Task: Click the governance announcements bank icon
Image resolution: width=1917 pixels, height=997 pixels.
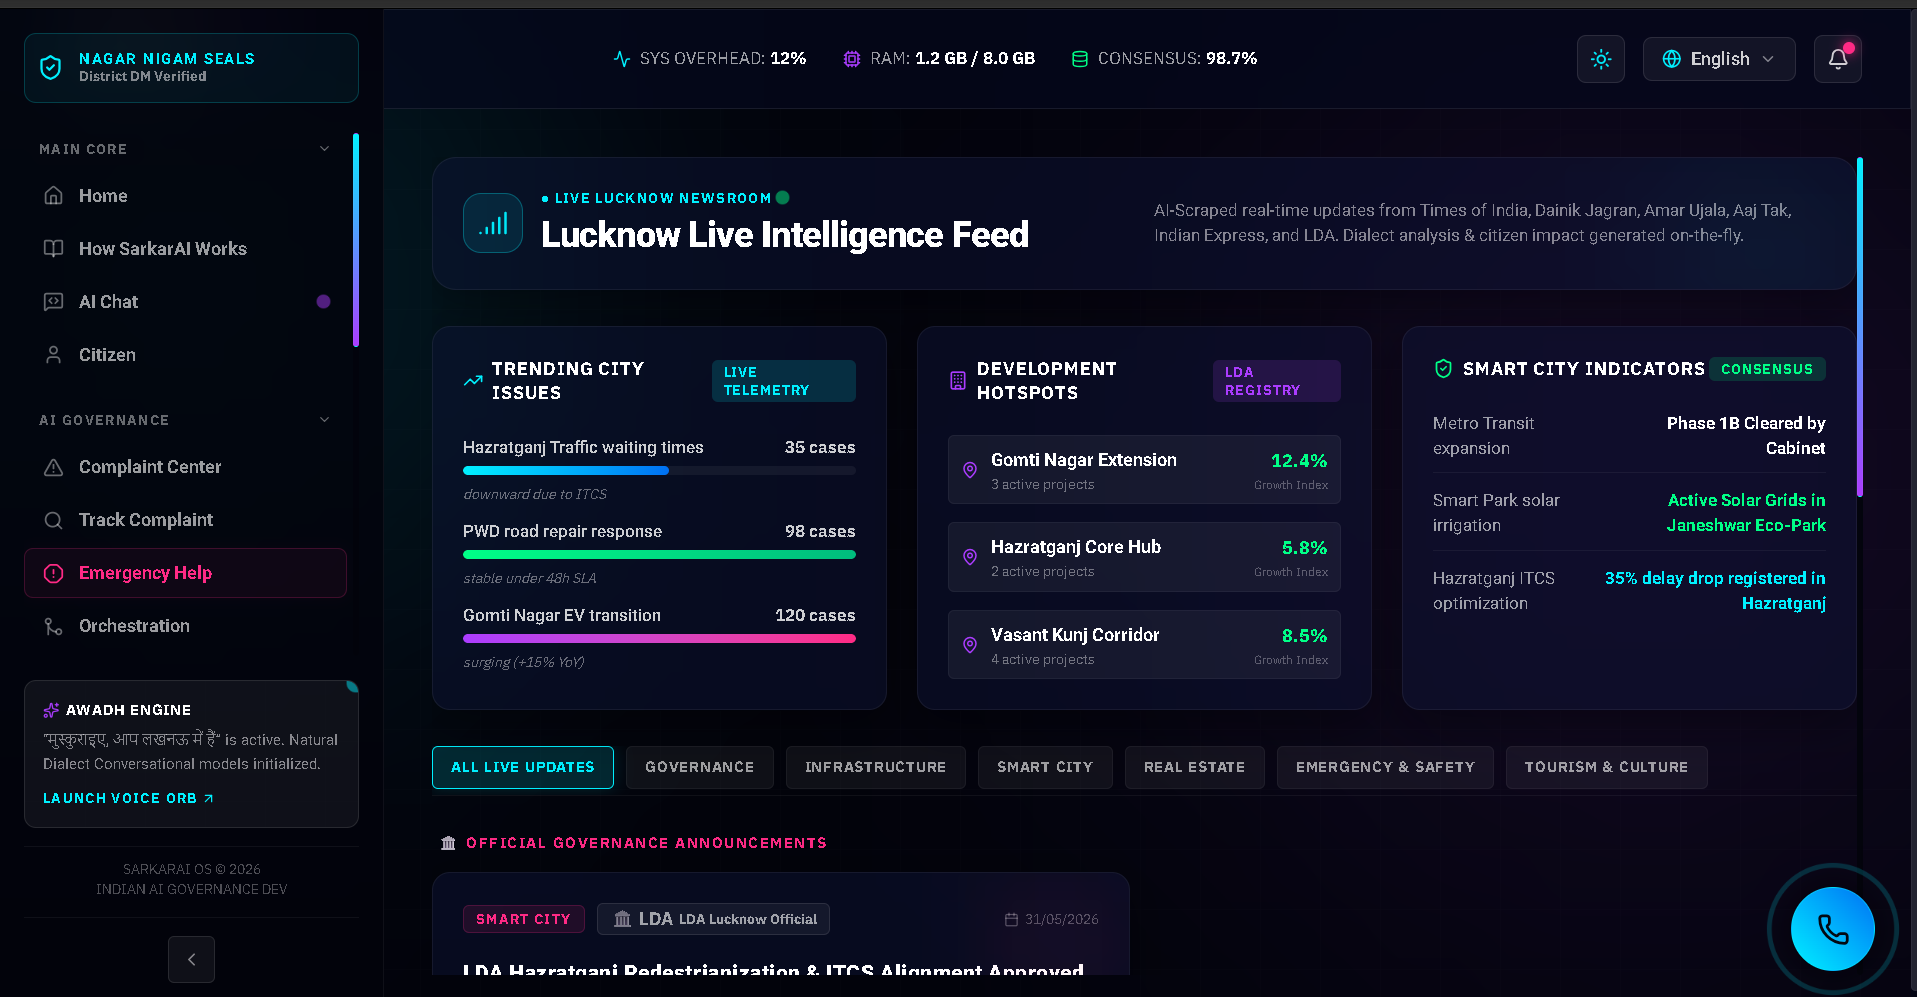Action: (448, 843)
